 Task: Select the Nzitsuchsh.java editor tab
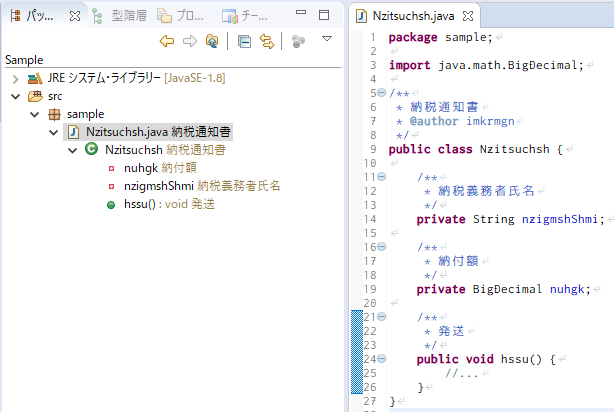[414, 16]
